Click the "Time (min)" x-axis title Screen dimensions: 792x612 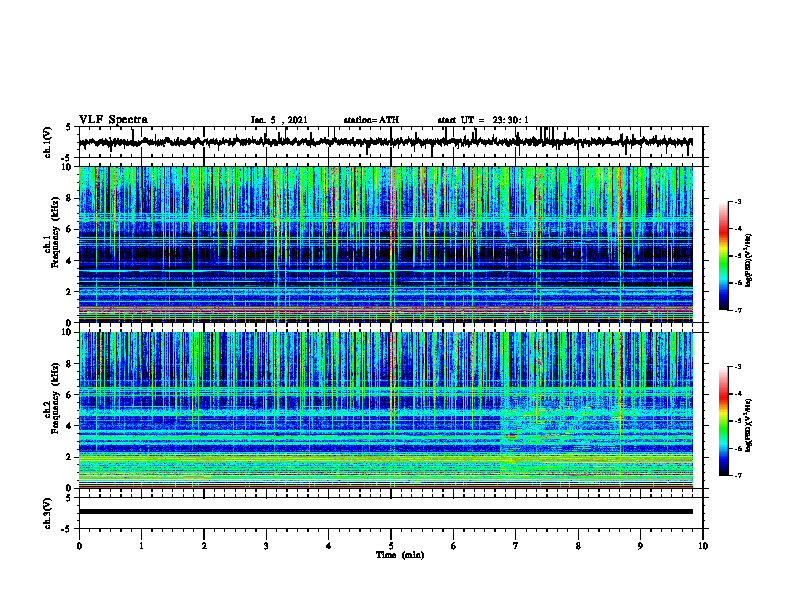coord(400,555)
